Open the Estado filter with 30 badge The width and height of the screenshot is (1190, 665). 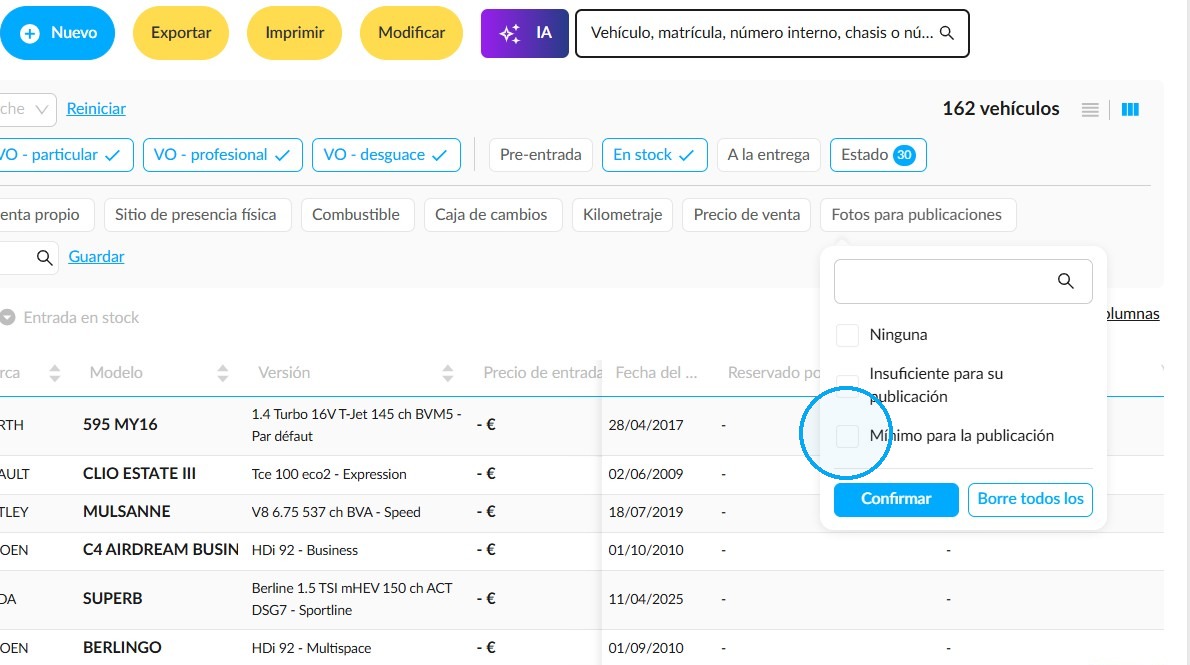pos(878,155)
